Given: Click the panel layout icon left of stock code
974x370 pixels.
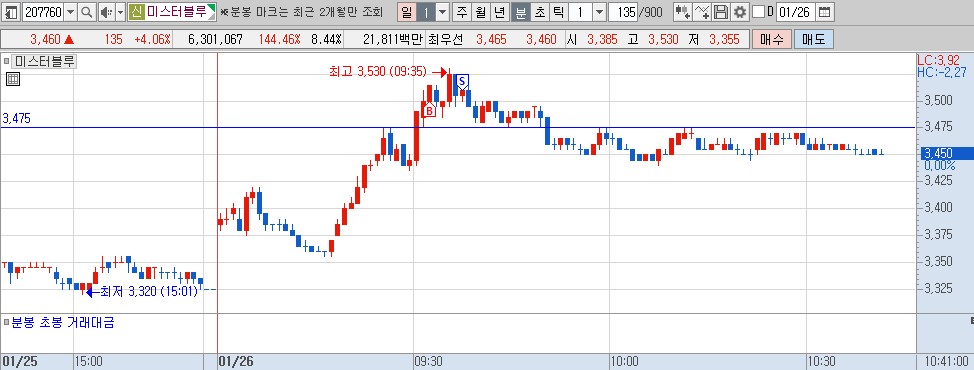Looking at the screenshot, I should point(11,11).
